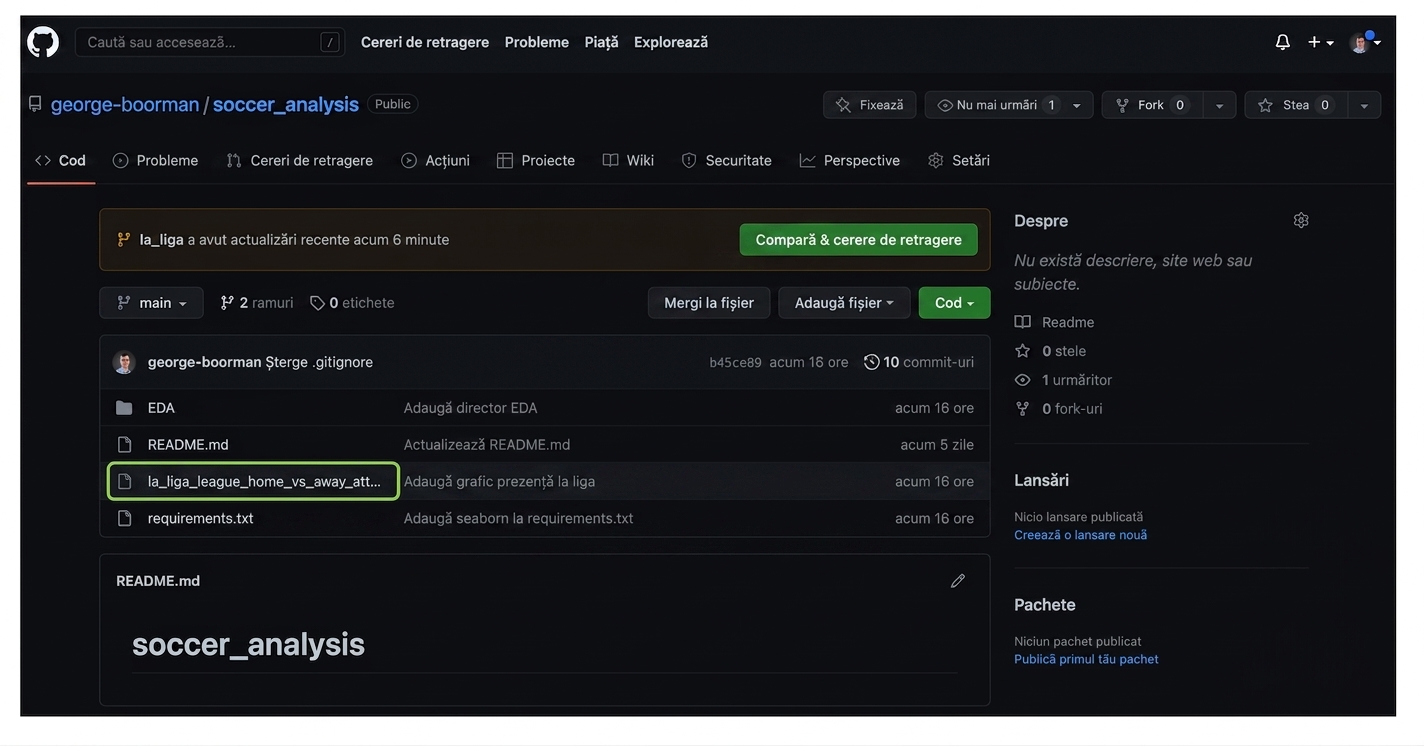The width and height of the screenshot is (1424, 746).
Task: Click the Mergi la fișier button
Action: pos(709,303)
